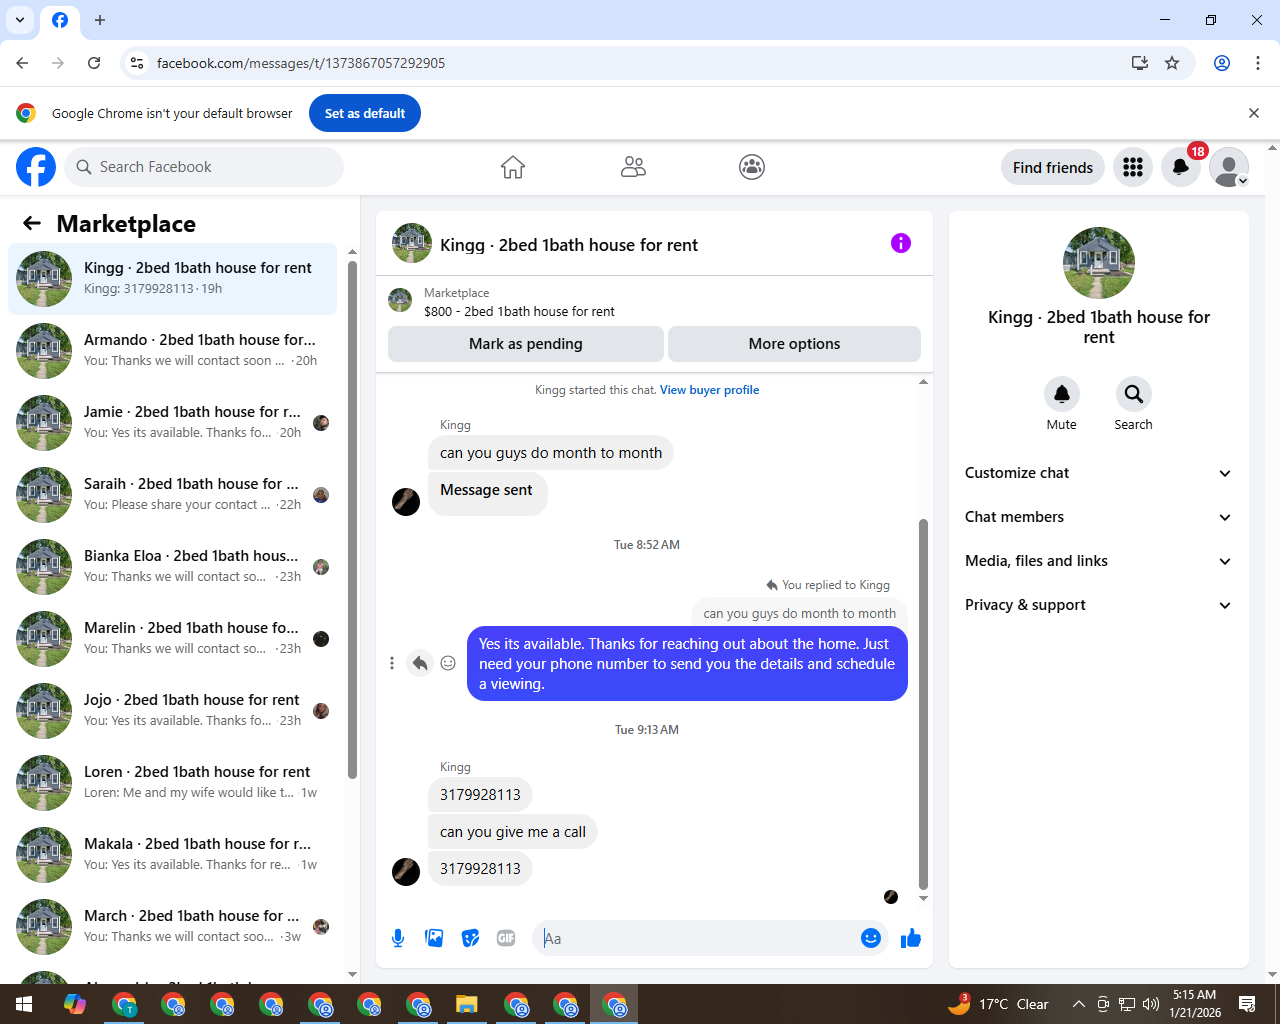Click the Search Facebook field
1280x1024 pixels.
point(204,167)
